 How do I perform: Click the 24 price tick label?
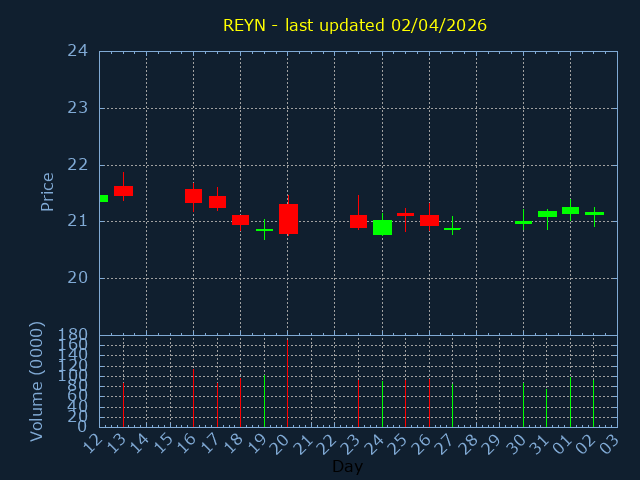pyautogui.click(x=78, y=51)
